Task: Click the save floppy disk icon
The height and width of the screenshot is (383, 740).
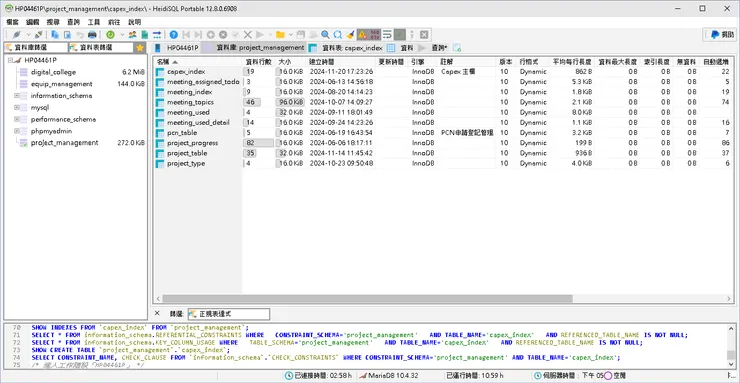Action: click(300, 34)
